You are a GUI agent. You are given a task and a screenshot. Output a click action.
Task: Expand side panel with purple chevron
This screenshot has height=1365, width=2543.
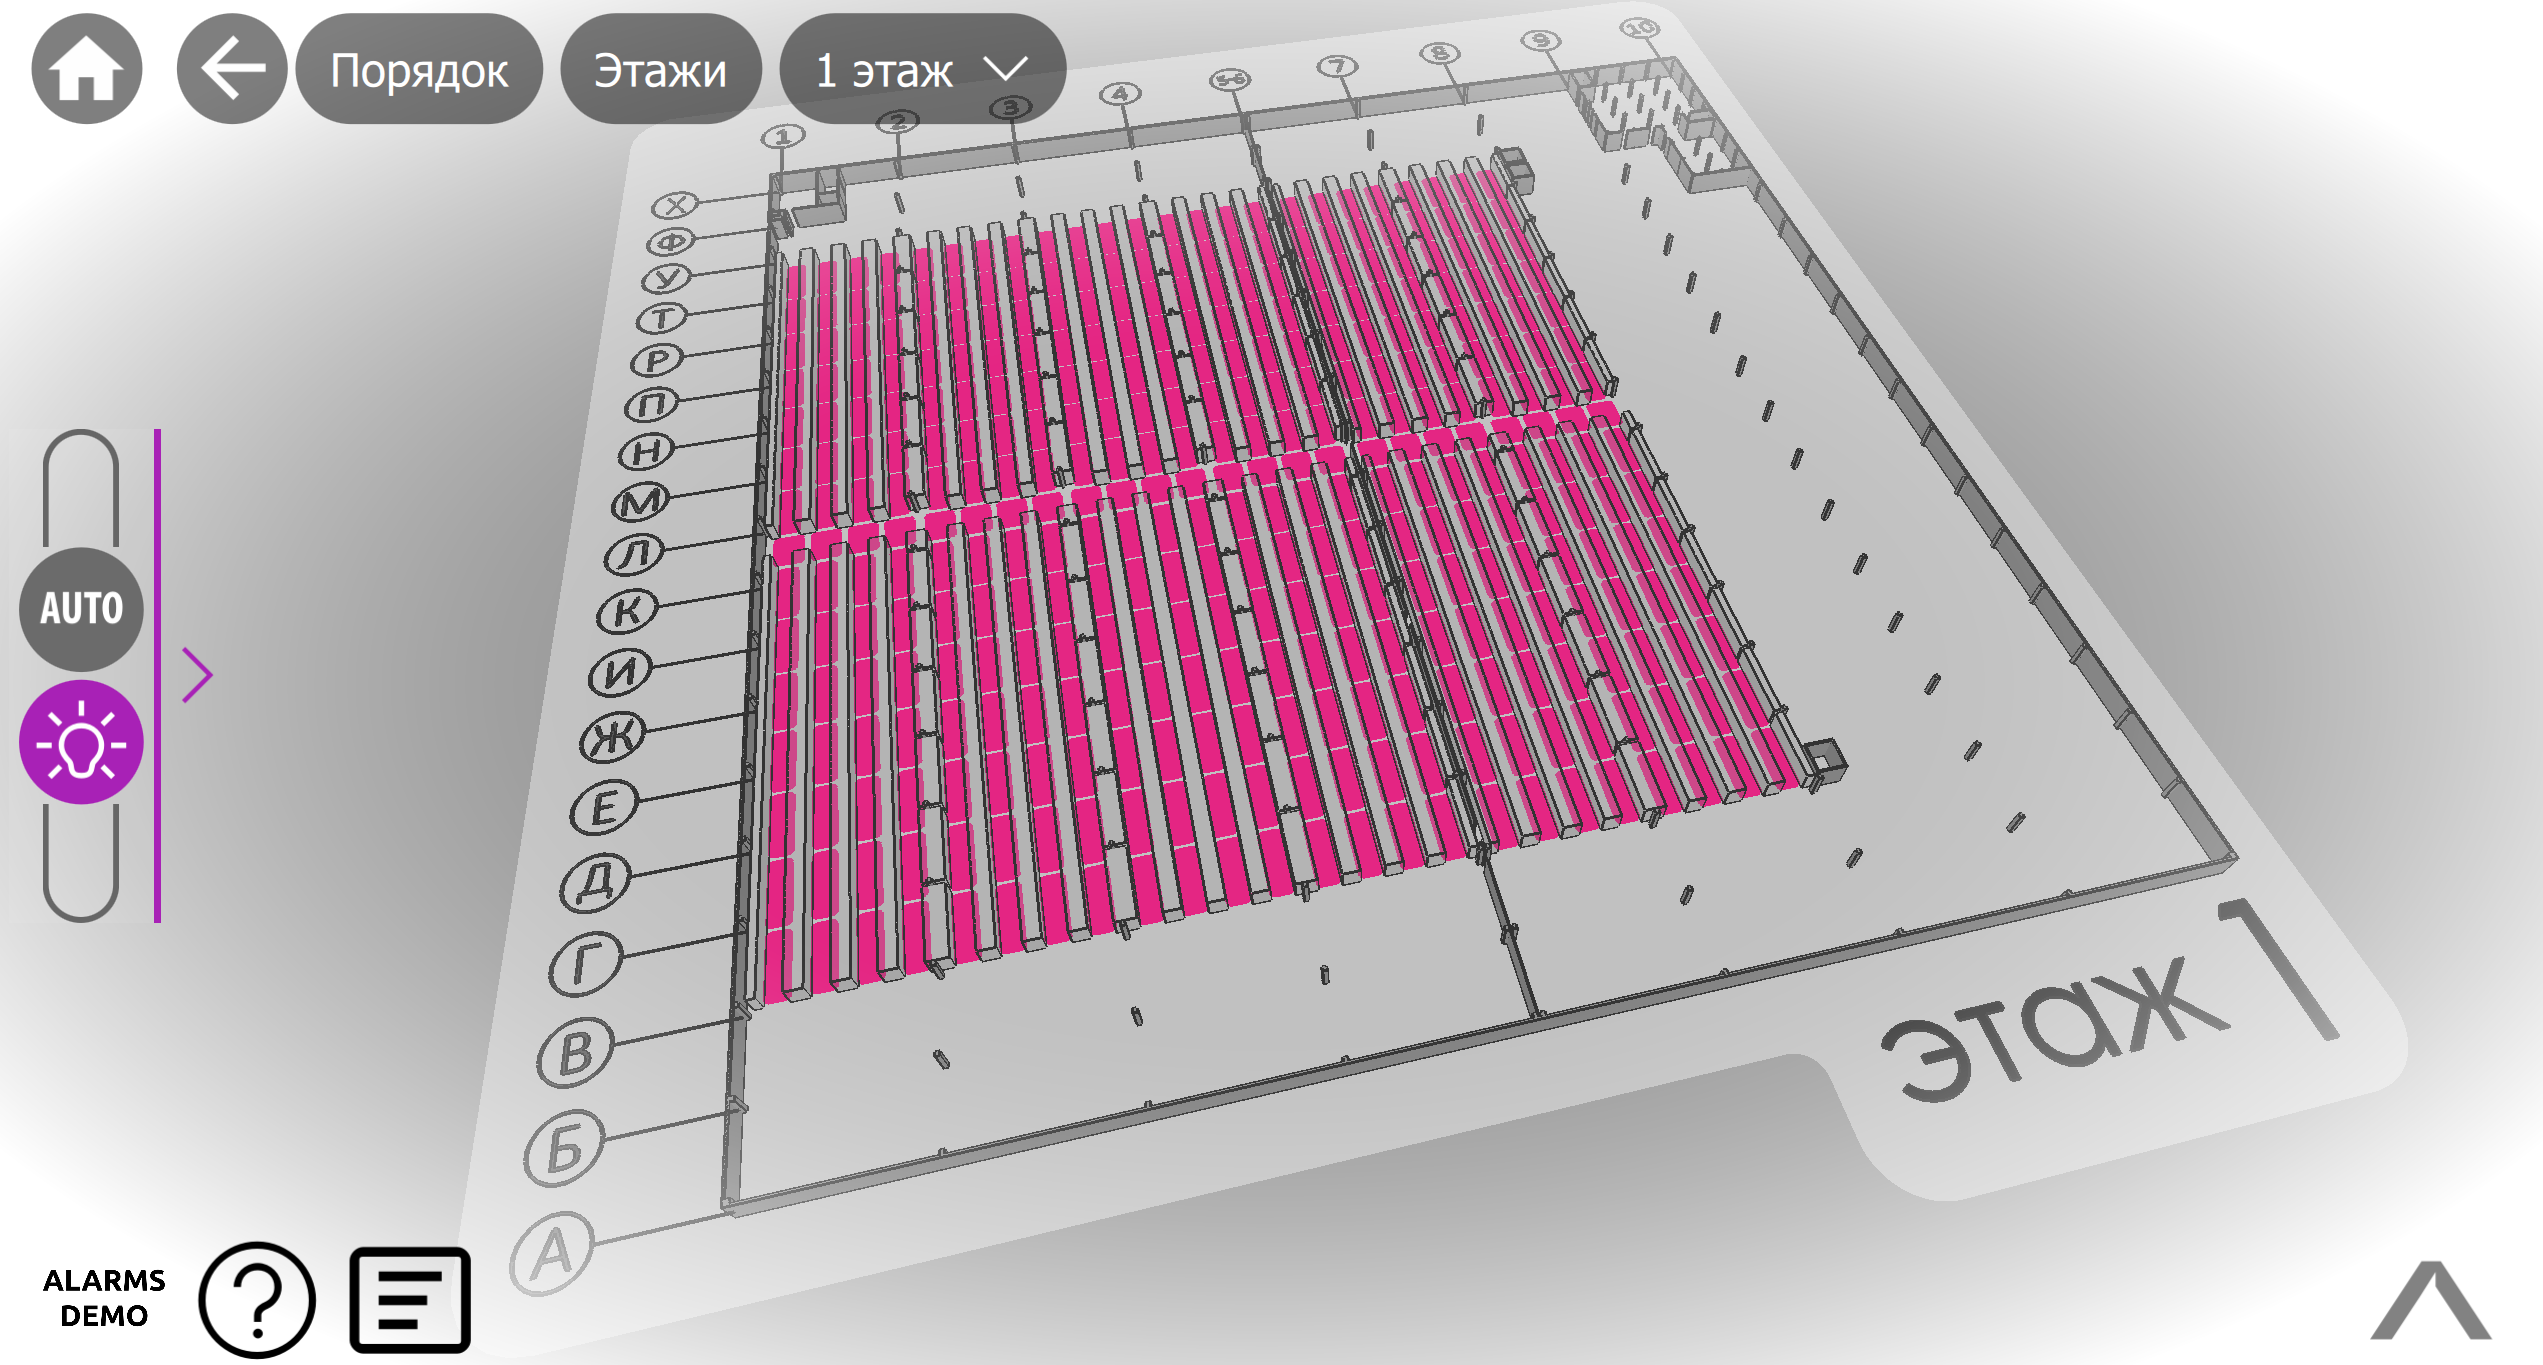(x=198, y=675)
